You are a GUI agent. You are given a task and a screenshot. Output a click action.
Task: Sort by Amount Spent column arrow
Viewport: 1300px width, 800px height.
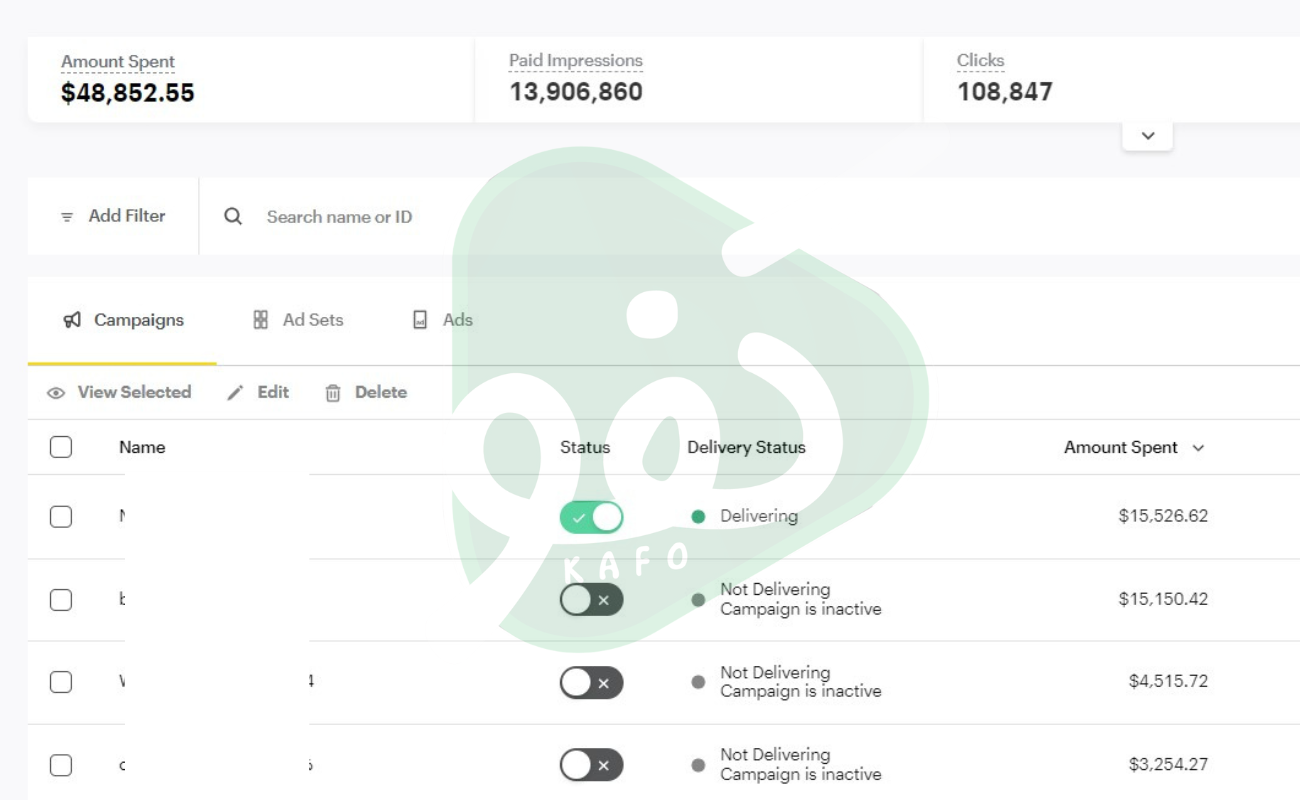tap(1198, 448)
